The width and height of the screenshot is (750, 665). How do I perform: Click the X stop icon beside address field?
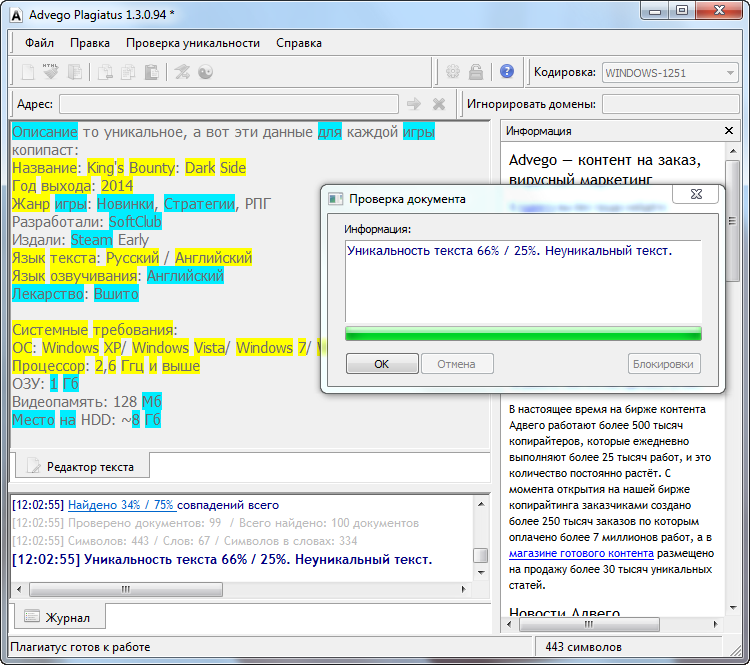tap(439, 104)
